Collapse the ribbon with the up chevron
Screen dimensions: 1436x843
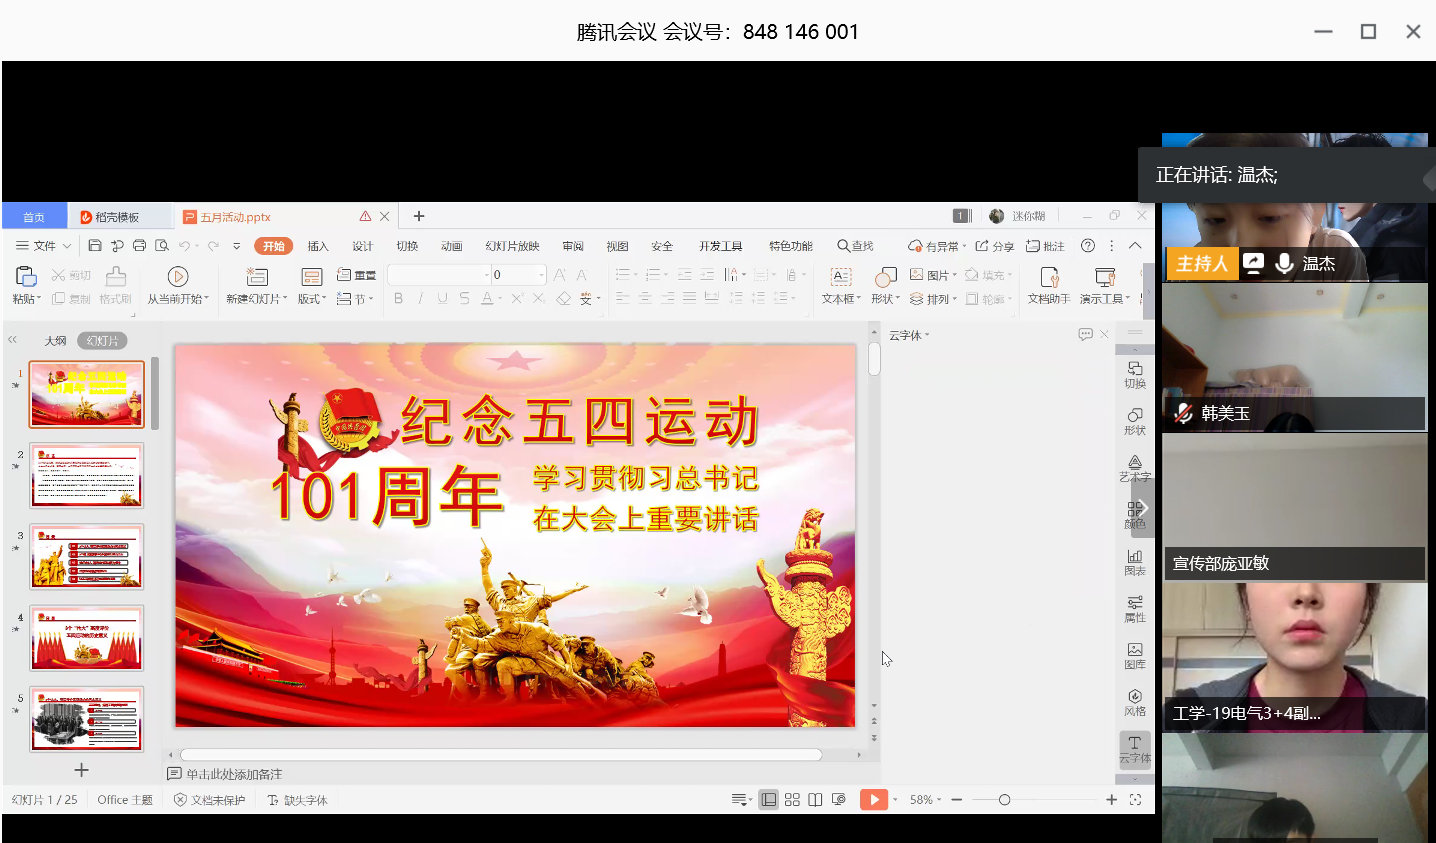click(1135, 246)
